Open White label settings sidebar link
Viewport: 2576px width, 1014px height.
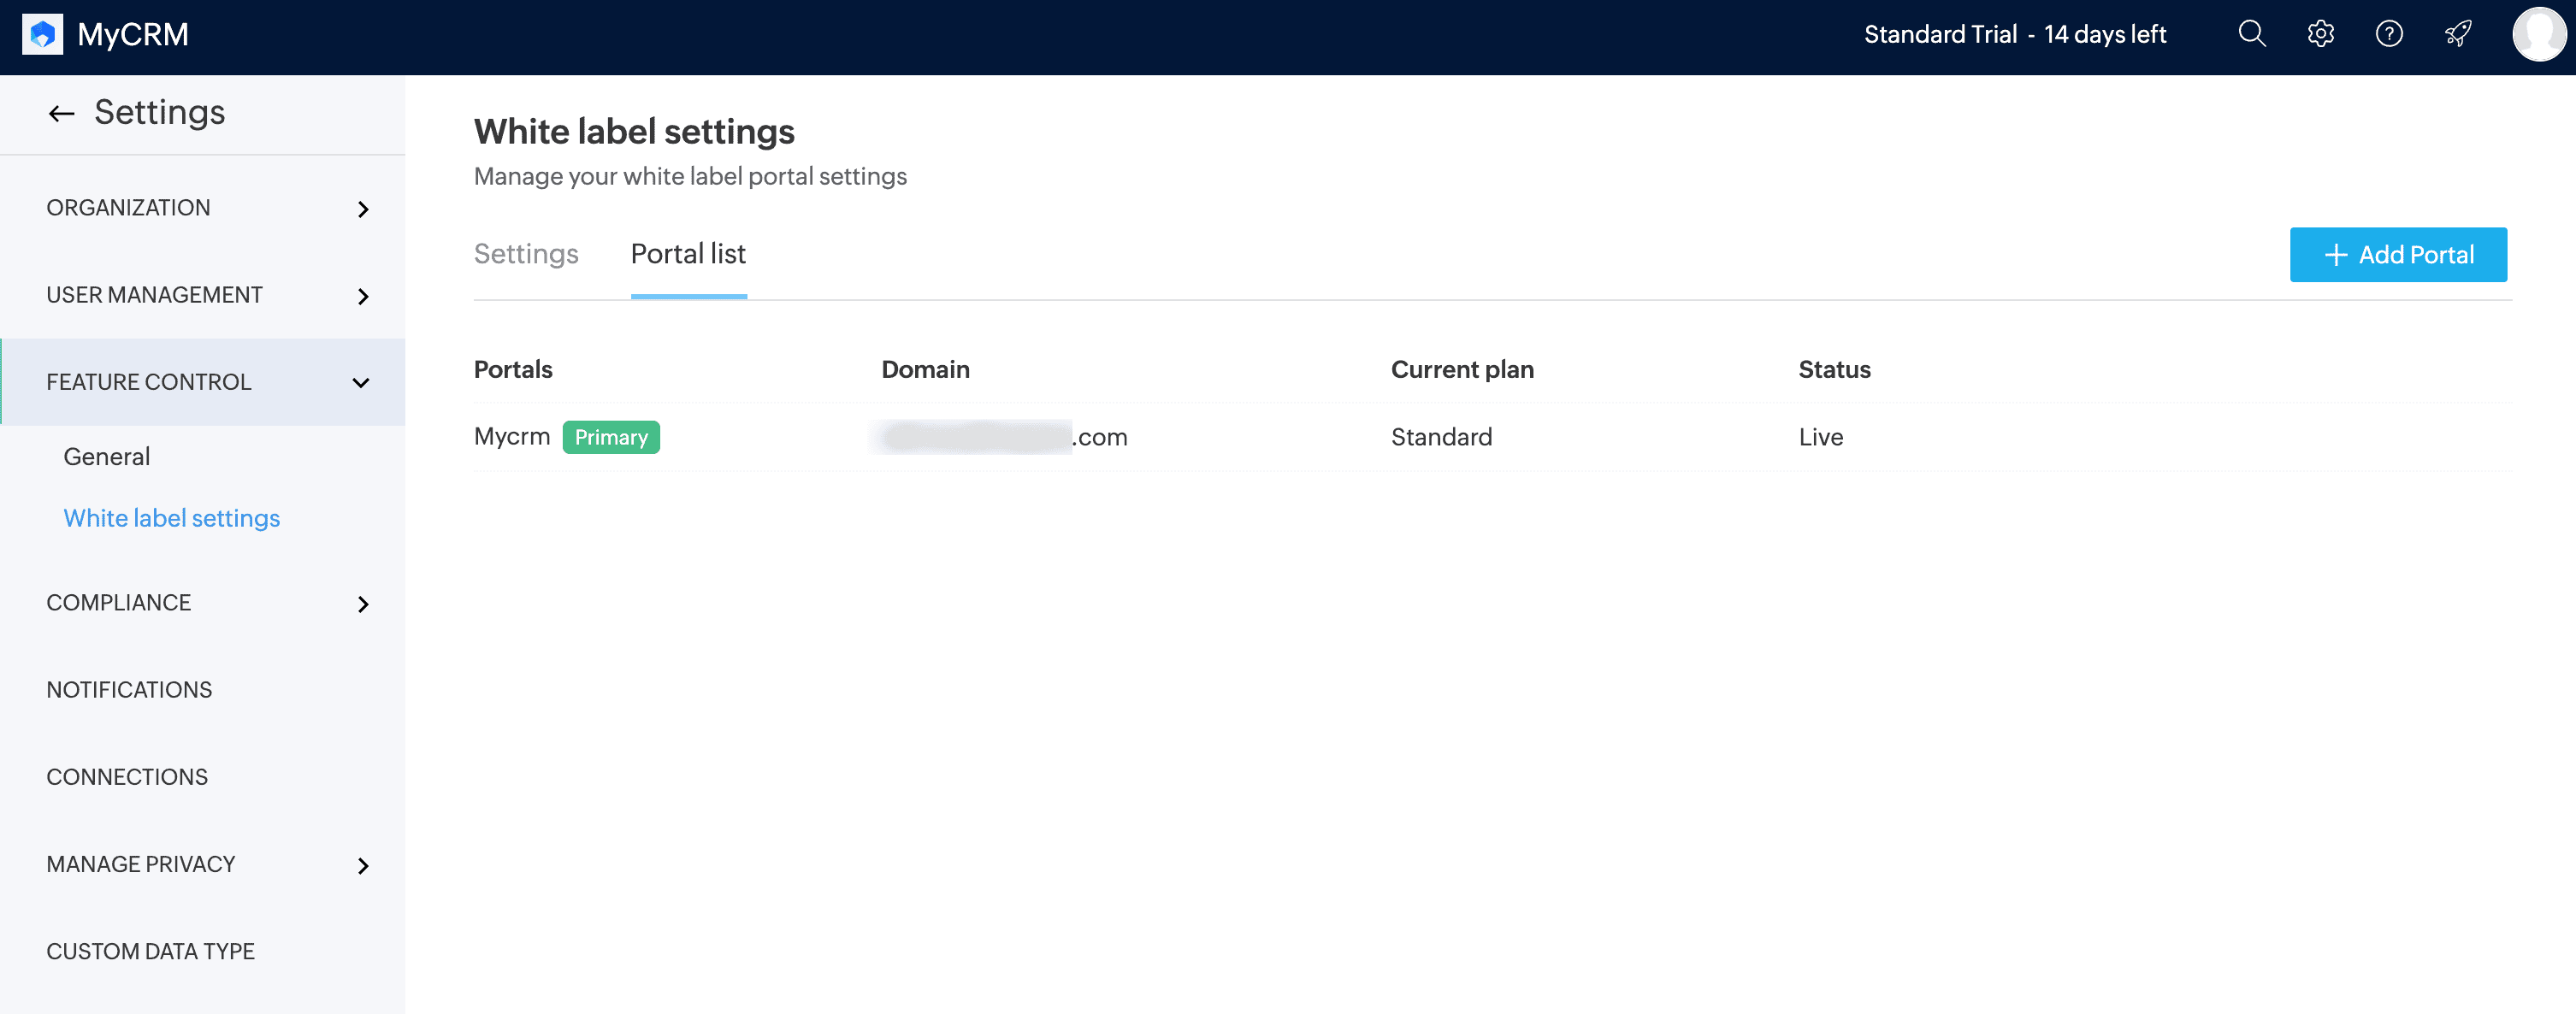tap(172, 518)
